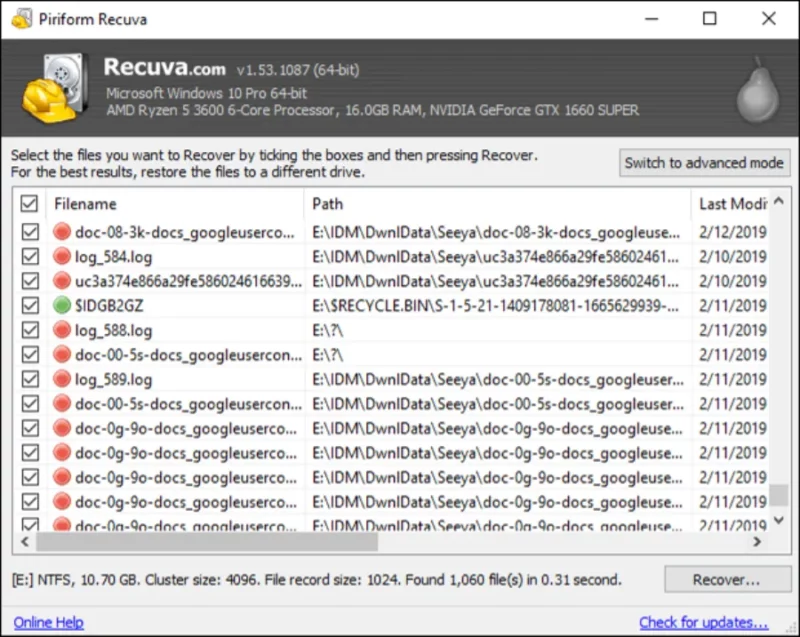Maximize the Piriform Recuva window
The width and height of the screenshot is (800, 637).
(710, 19)
